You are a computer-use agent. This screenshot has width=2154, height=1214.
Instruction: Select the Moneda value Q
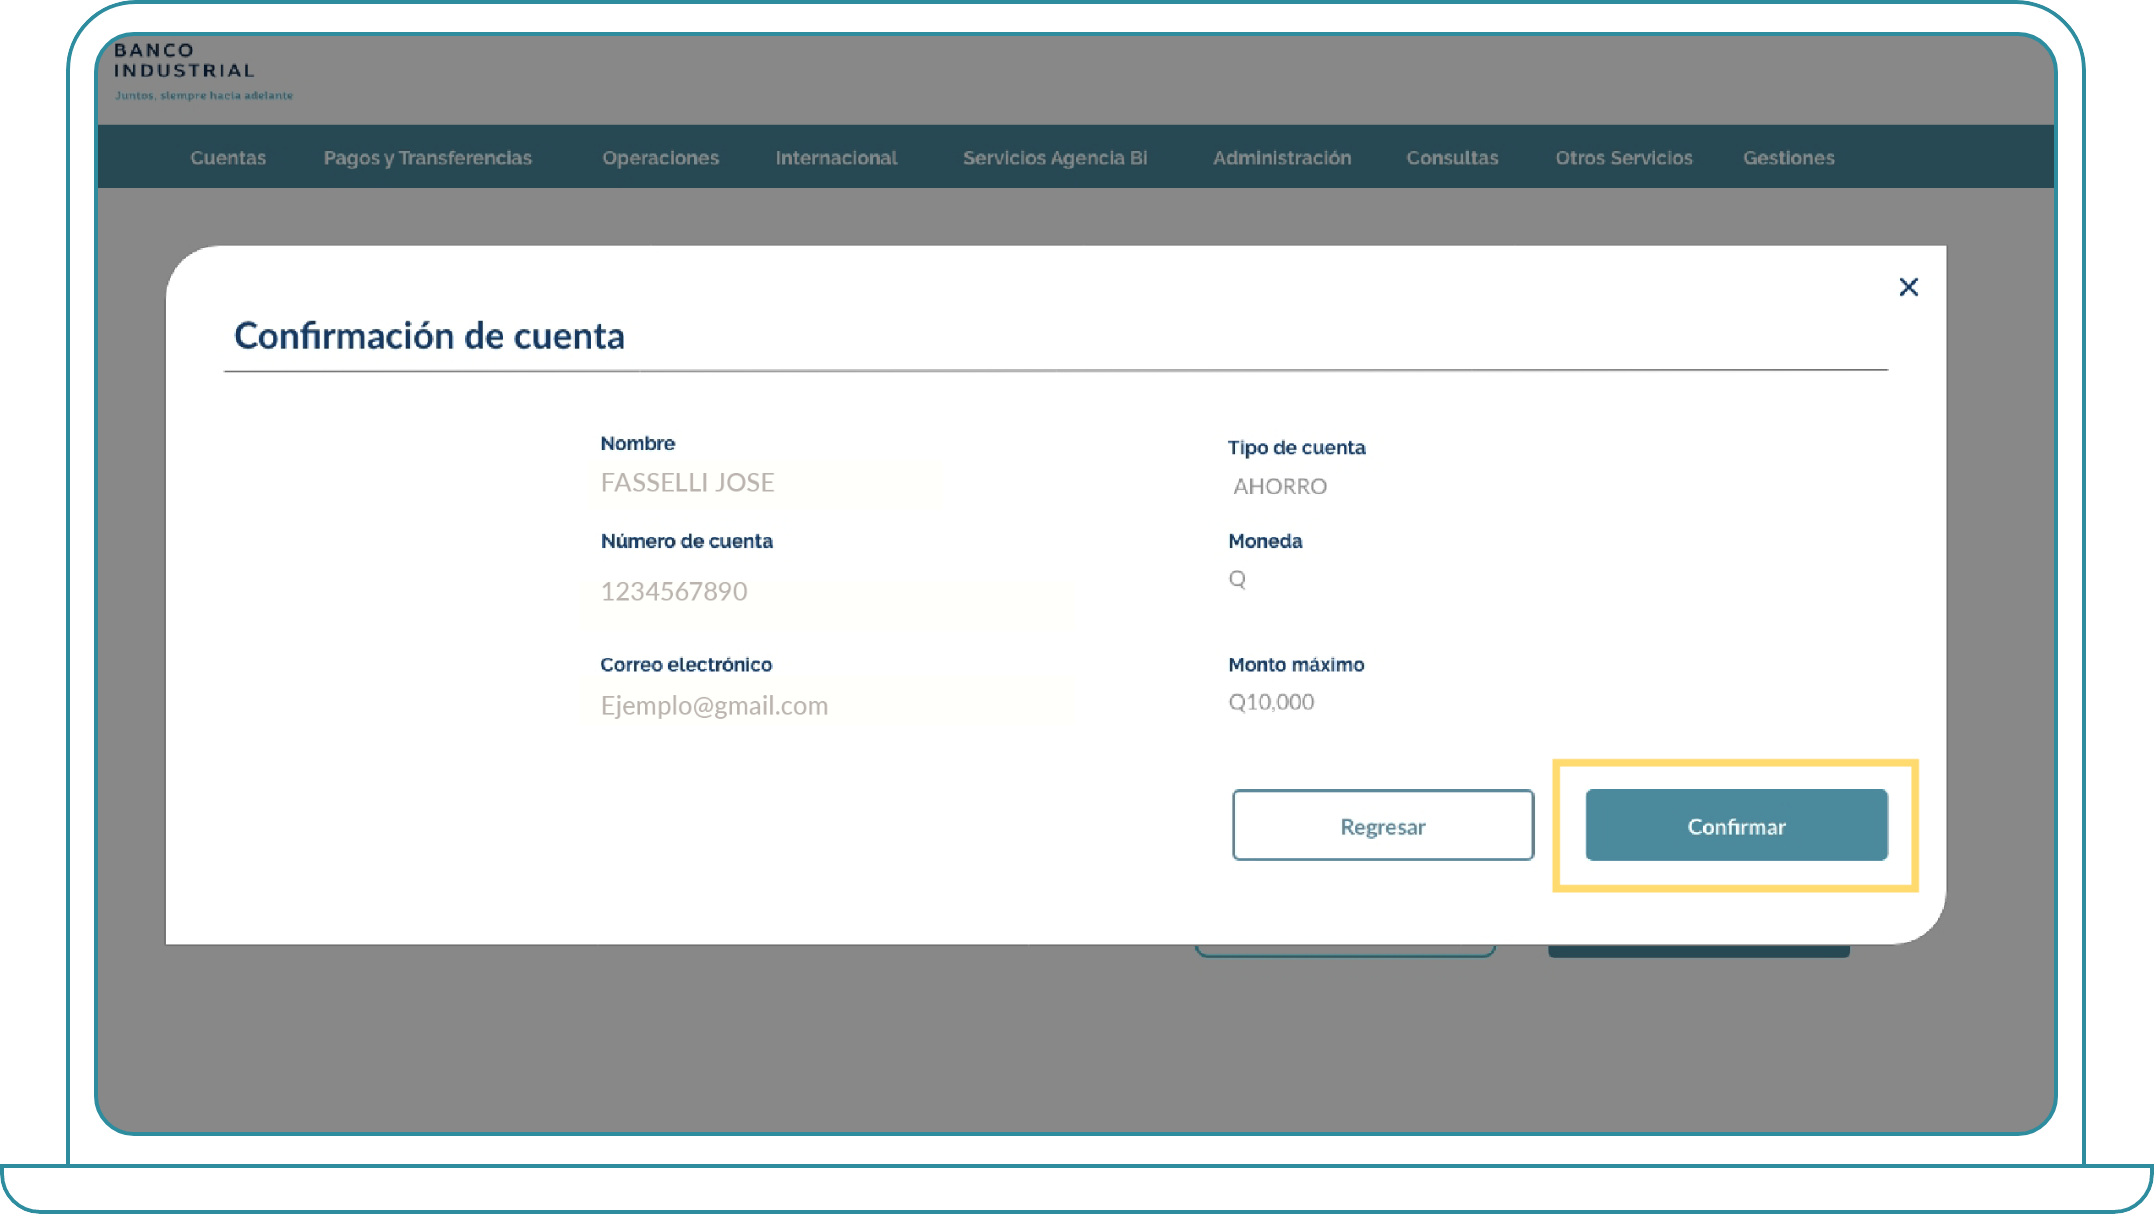click(1237, 579)
